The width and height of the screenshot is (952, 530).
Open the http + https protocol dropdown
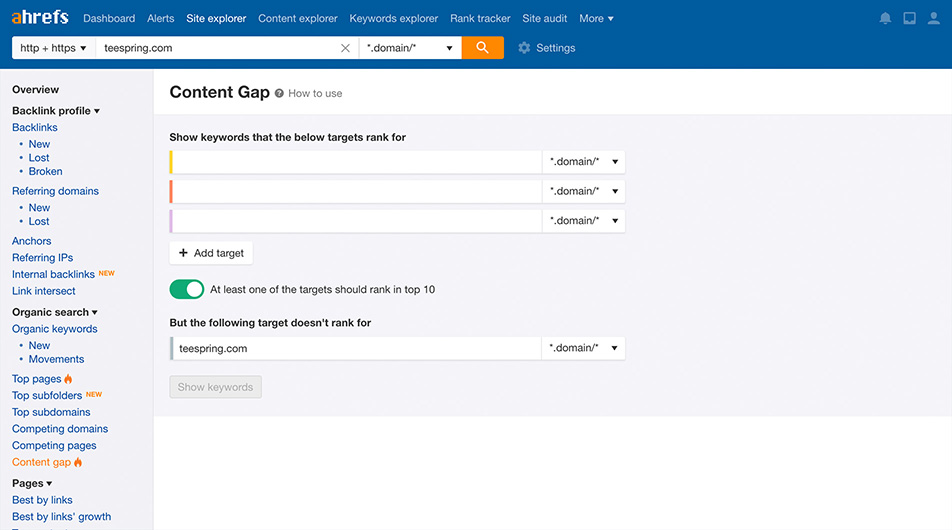(54, 48)
